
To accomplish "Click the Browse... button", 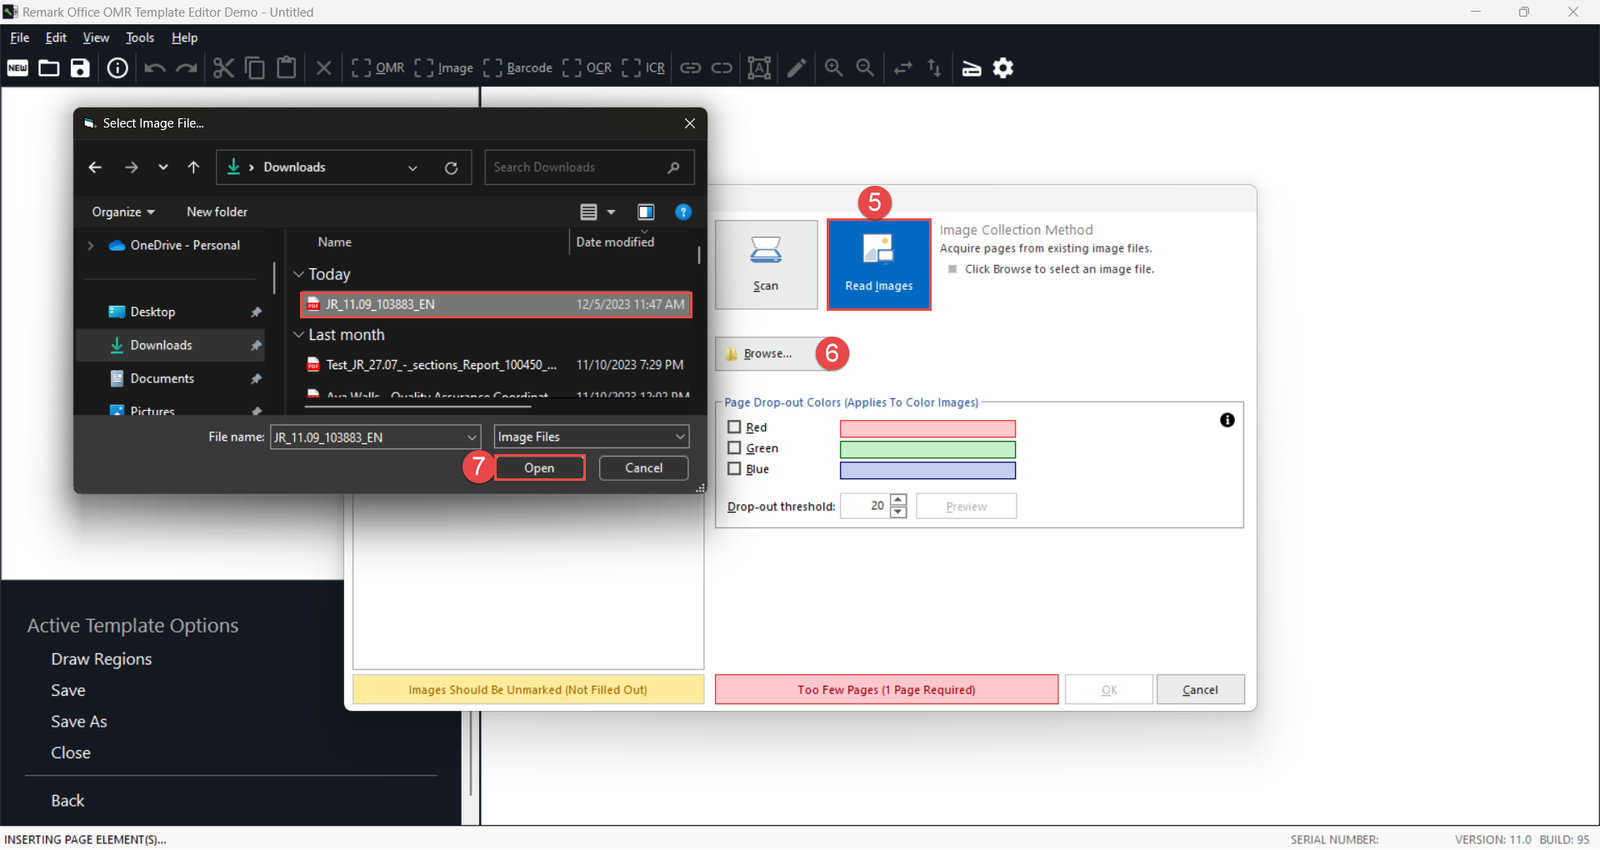I will (766, 354).
